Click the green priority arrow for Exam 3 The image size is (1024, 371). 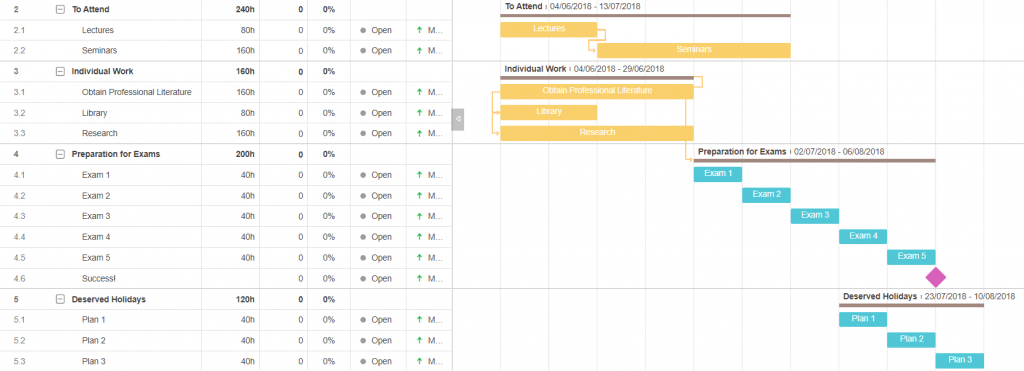(x=419, y=216)
